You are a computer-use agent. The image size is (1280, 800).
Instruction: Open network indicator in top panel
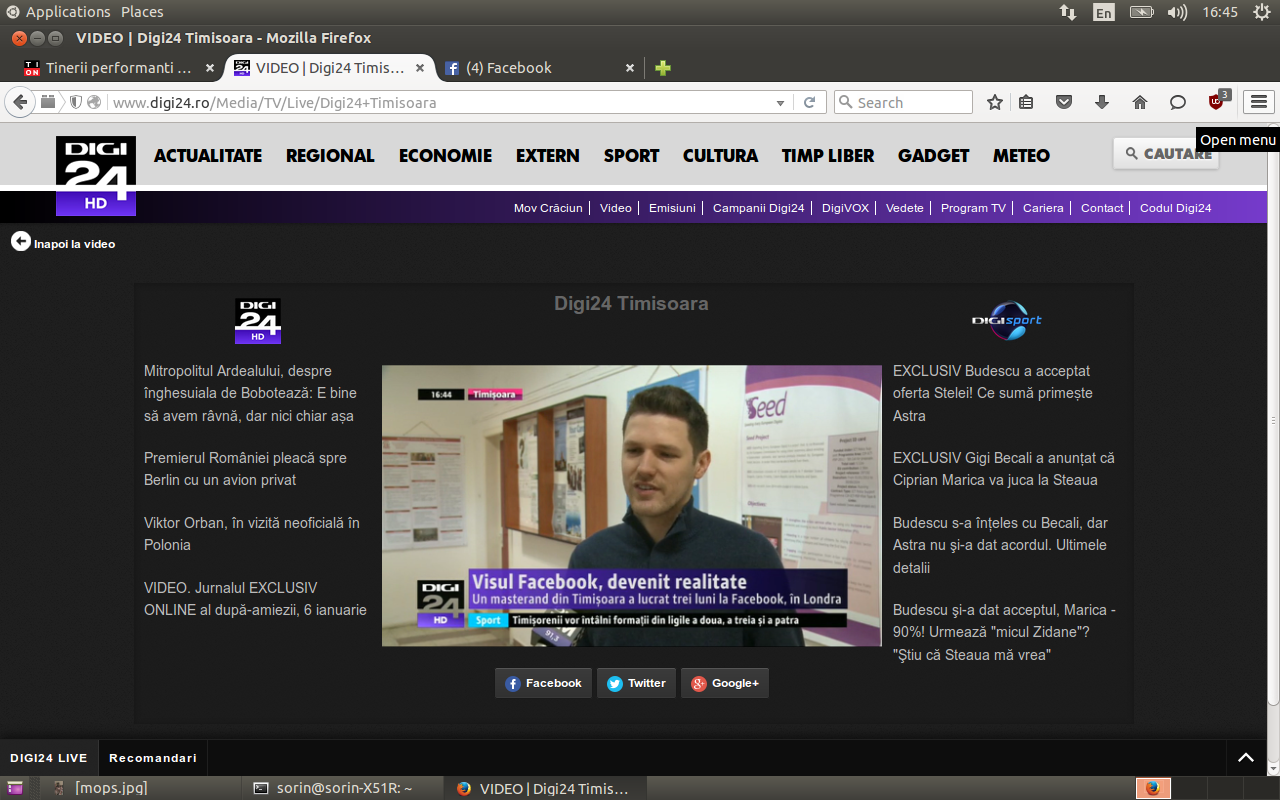click(x=1068, y=12)
